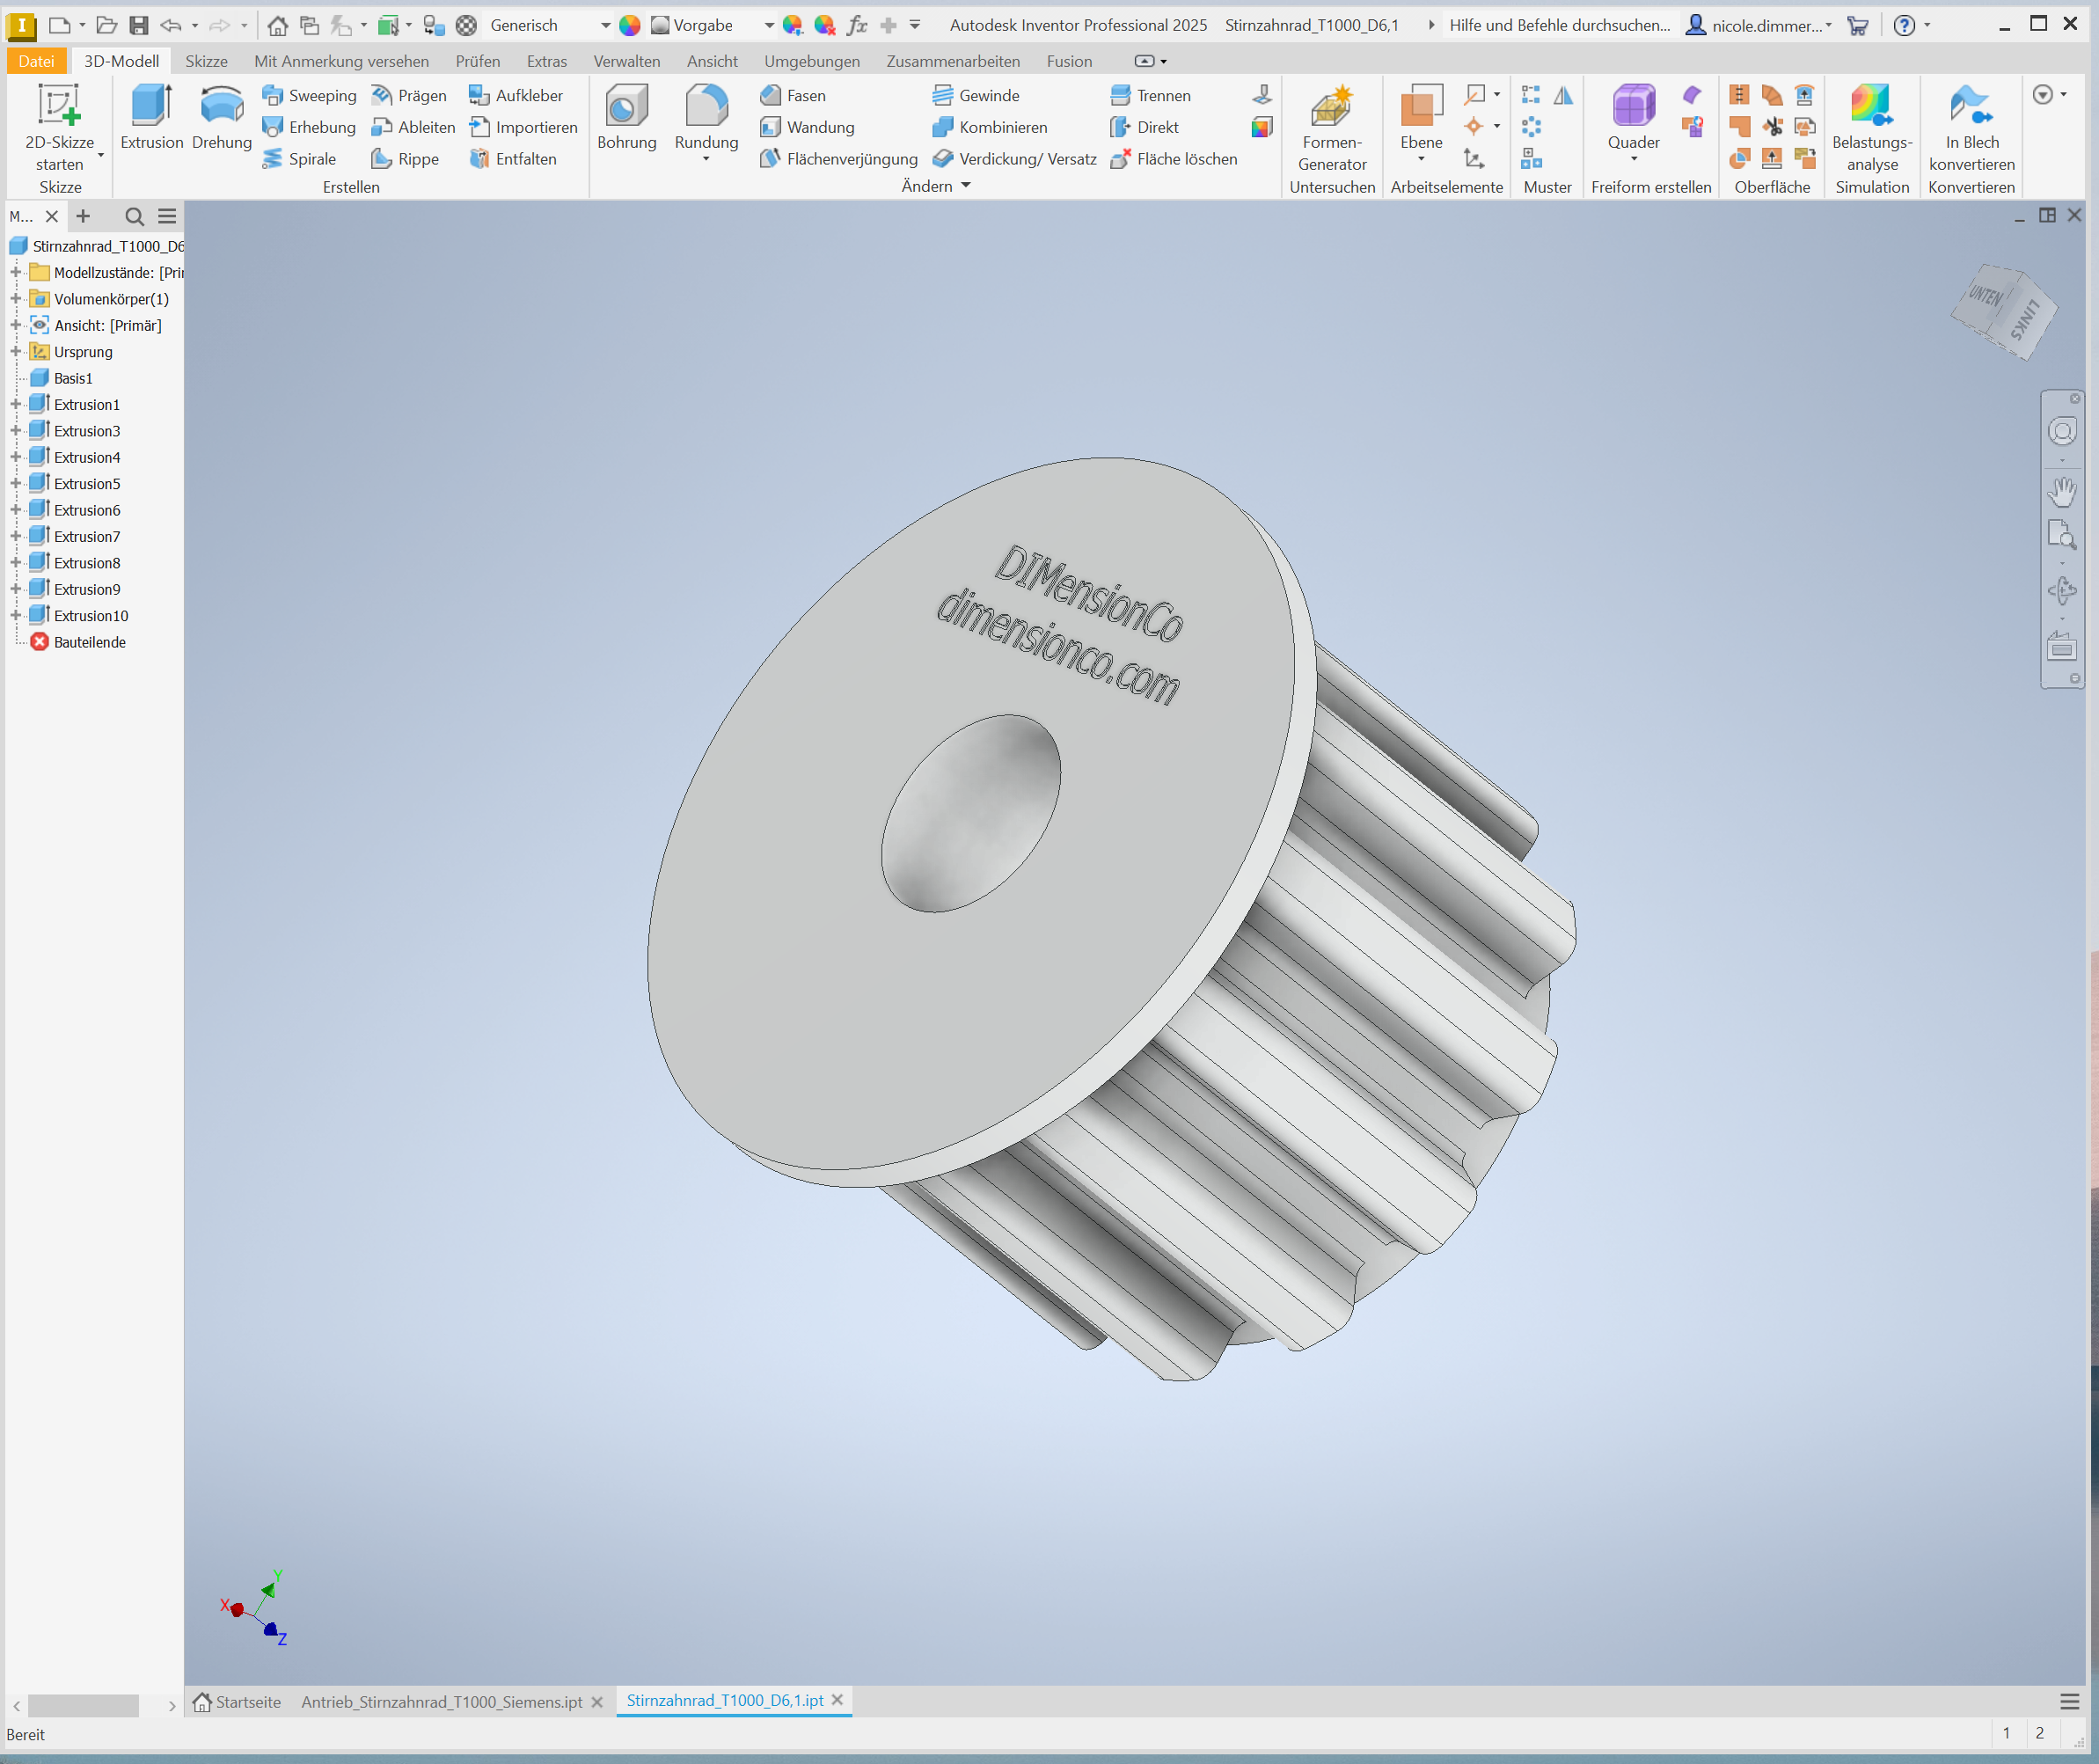Expand the Ursprung folder in the browser
The height and width of the screenshot is (1764, 2099).
coord(16,352)
